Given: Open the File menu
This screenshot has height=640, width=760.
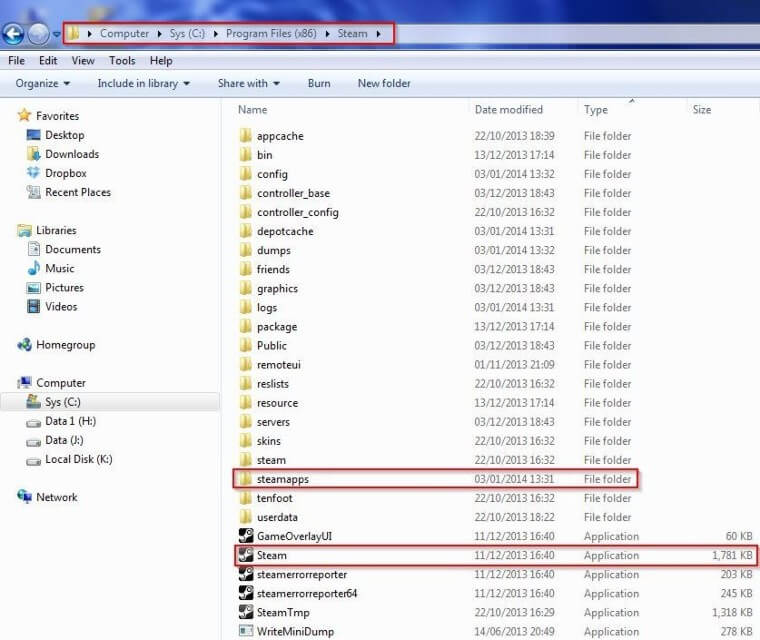Looking at the screenshot, I should click(16, 61).
